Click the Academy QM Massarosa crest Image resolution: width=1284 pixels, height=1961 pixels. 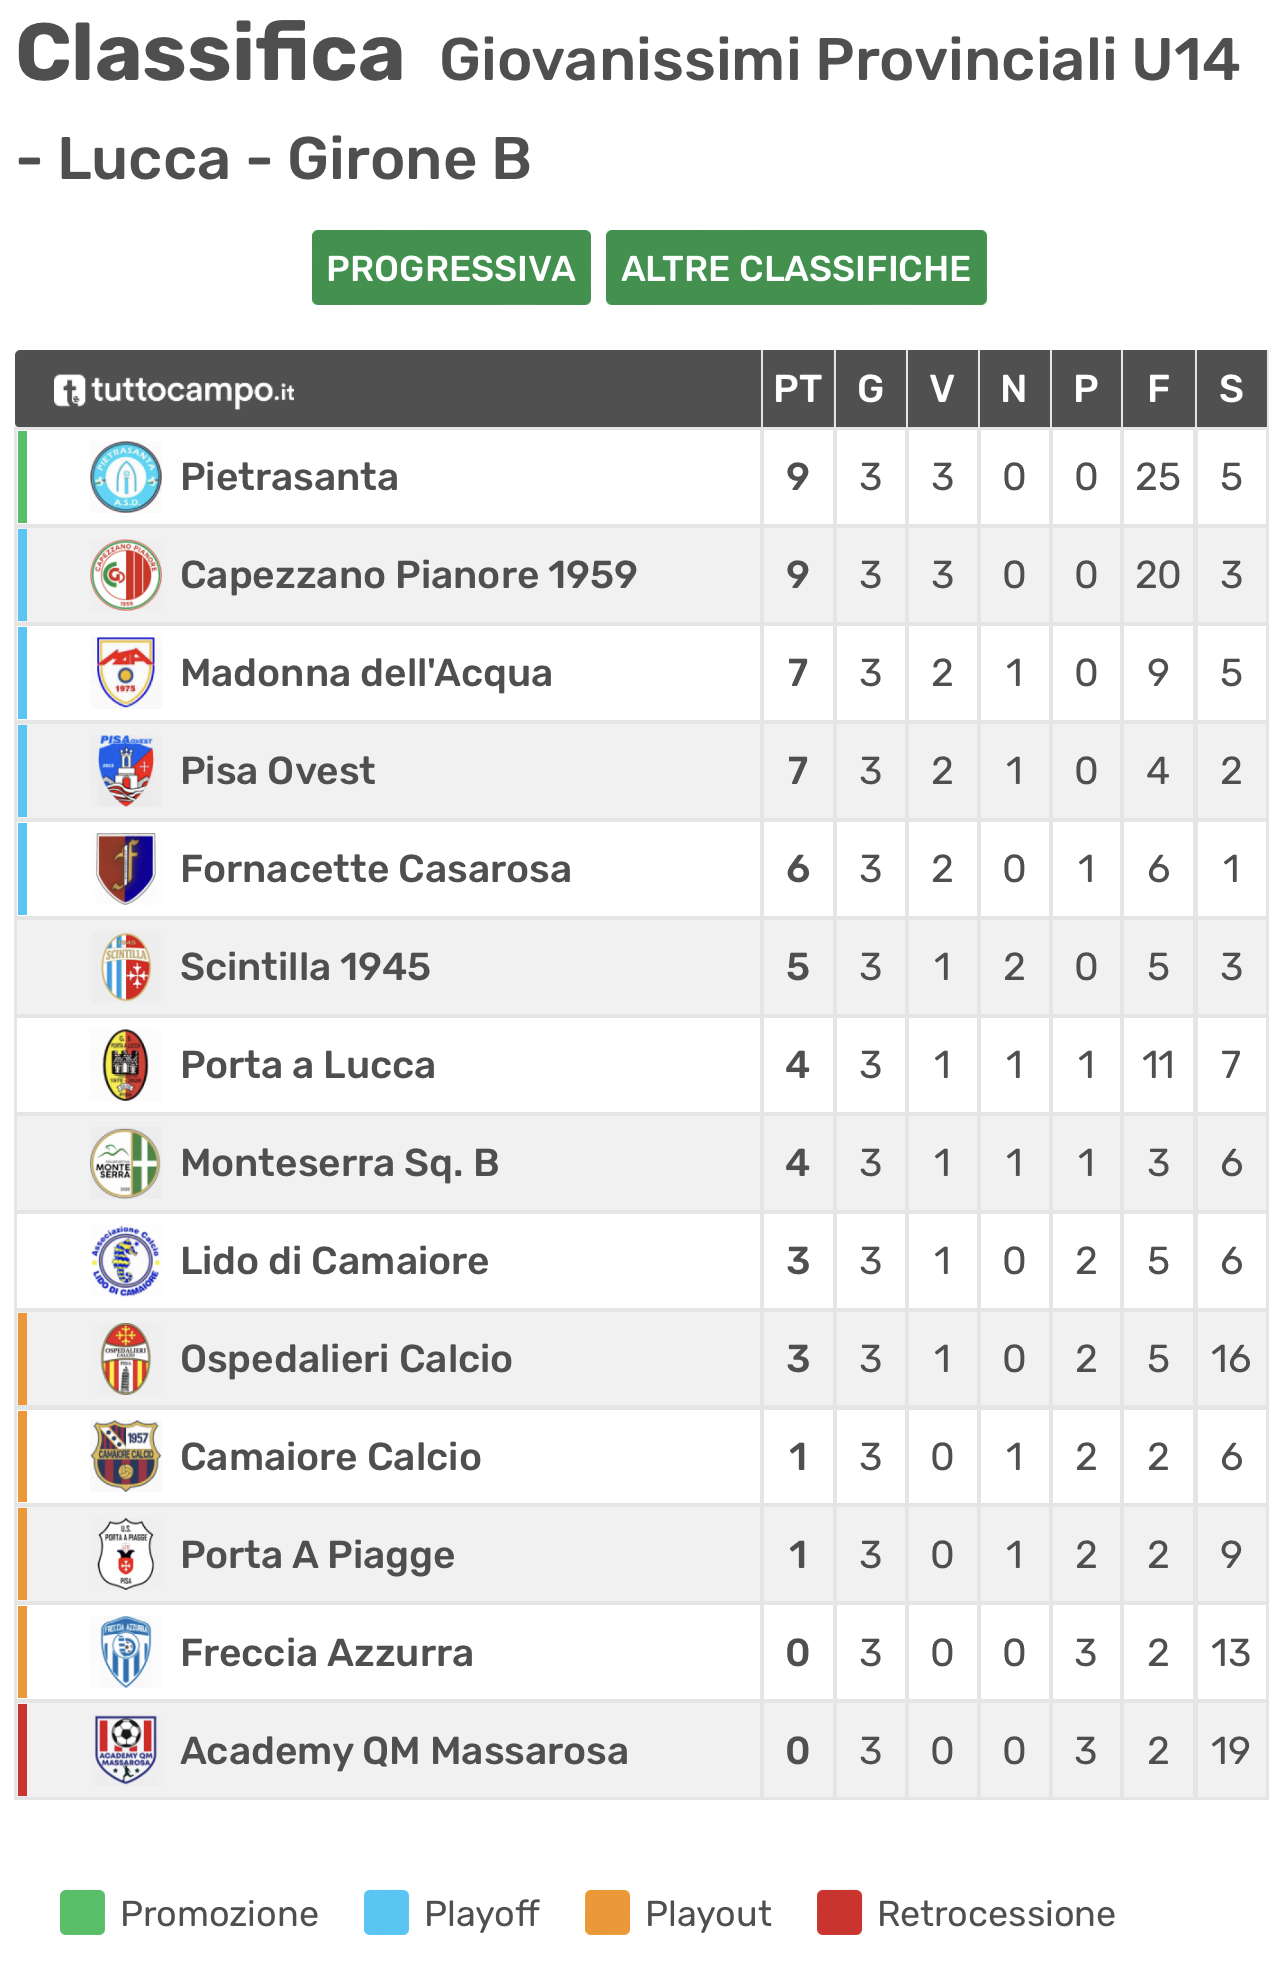click(x=125, y=1751)
